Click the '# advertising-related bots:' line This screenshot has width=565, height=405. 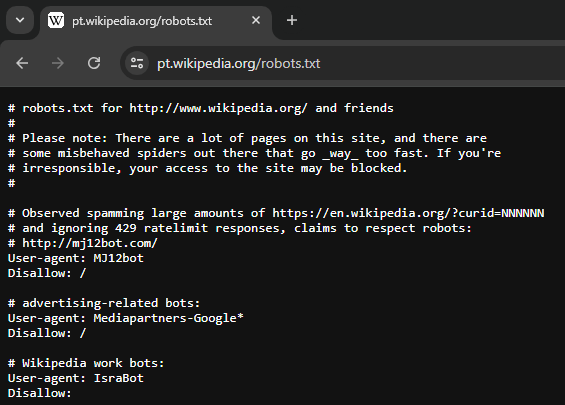[x=104, y=303]
